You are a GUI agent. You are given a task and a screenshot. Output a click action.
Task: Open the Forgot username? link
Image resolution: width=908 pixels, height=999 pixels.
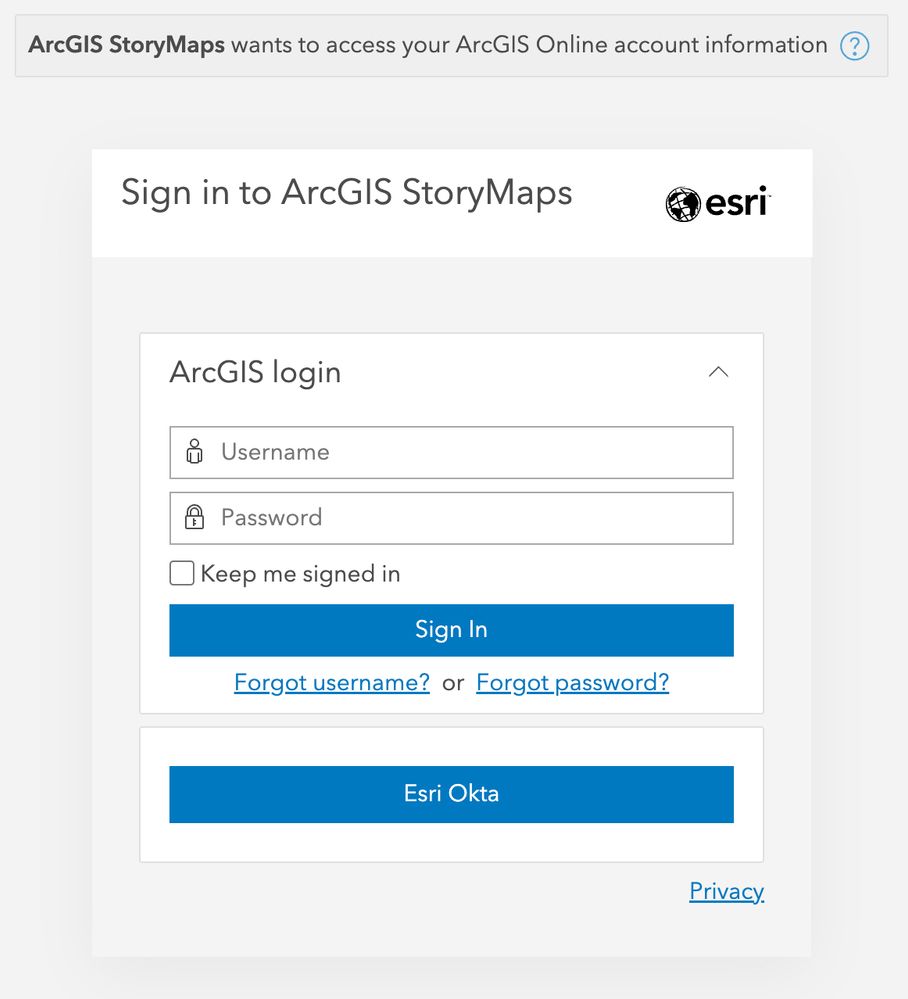point(332,683)
